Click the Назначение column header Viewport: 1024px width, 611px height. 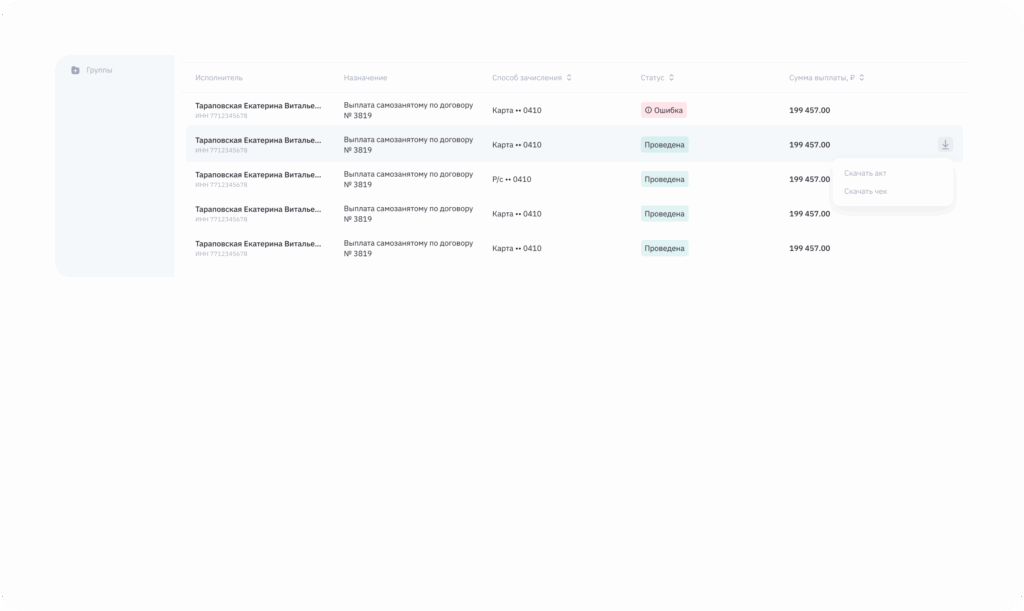(x=365, y=78)
